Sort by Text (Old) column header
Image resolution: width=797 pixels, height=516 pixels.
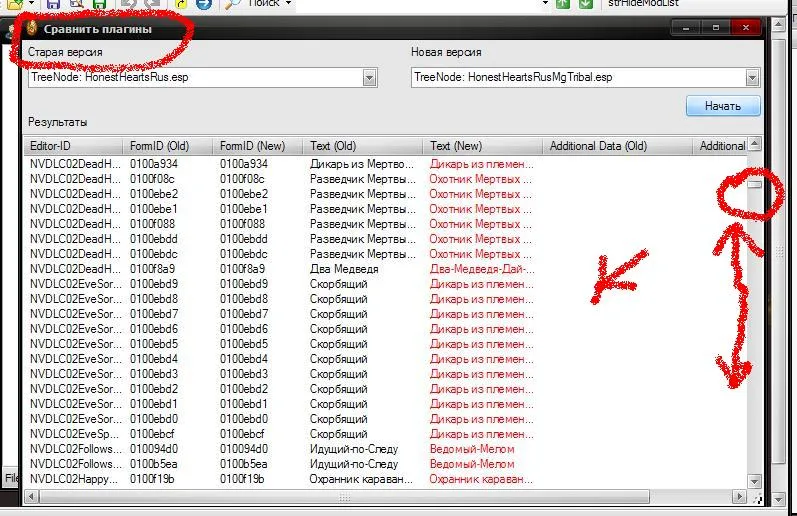tap(362, 146)
